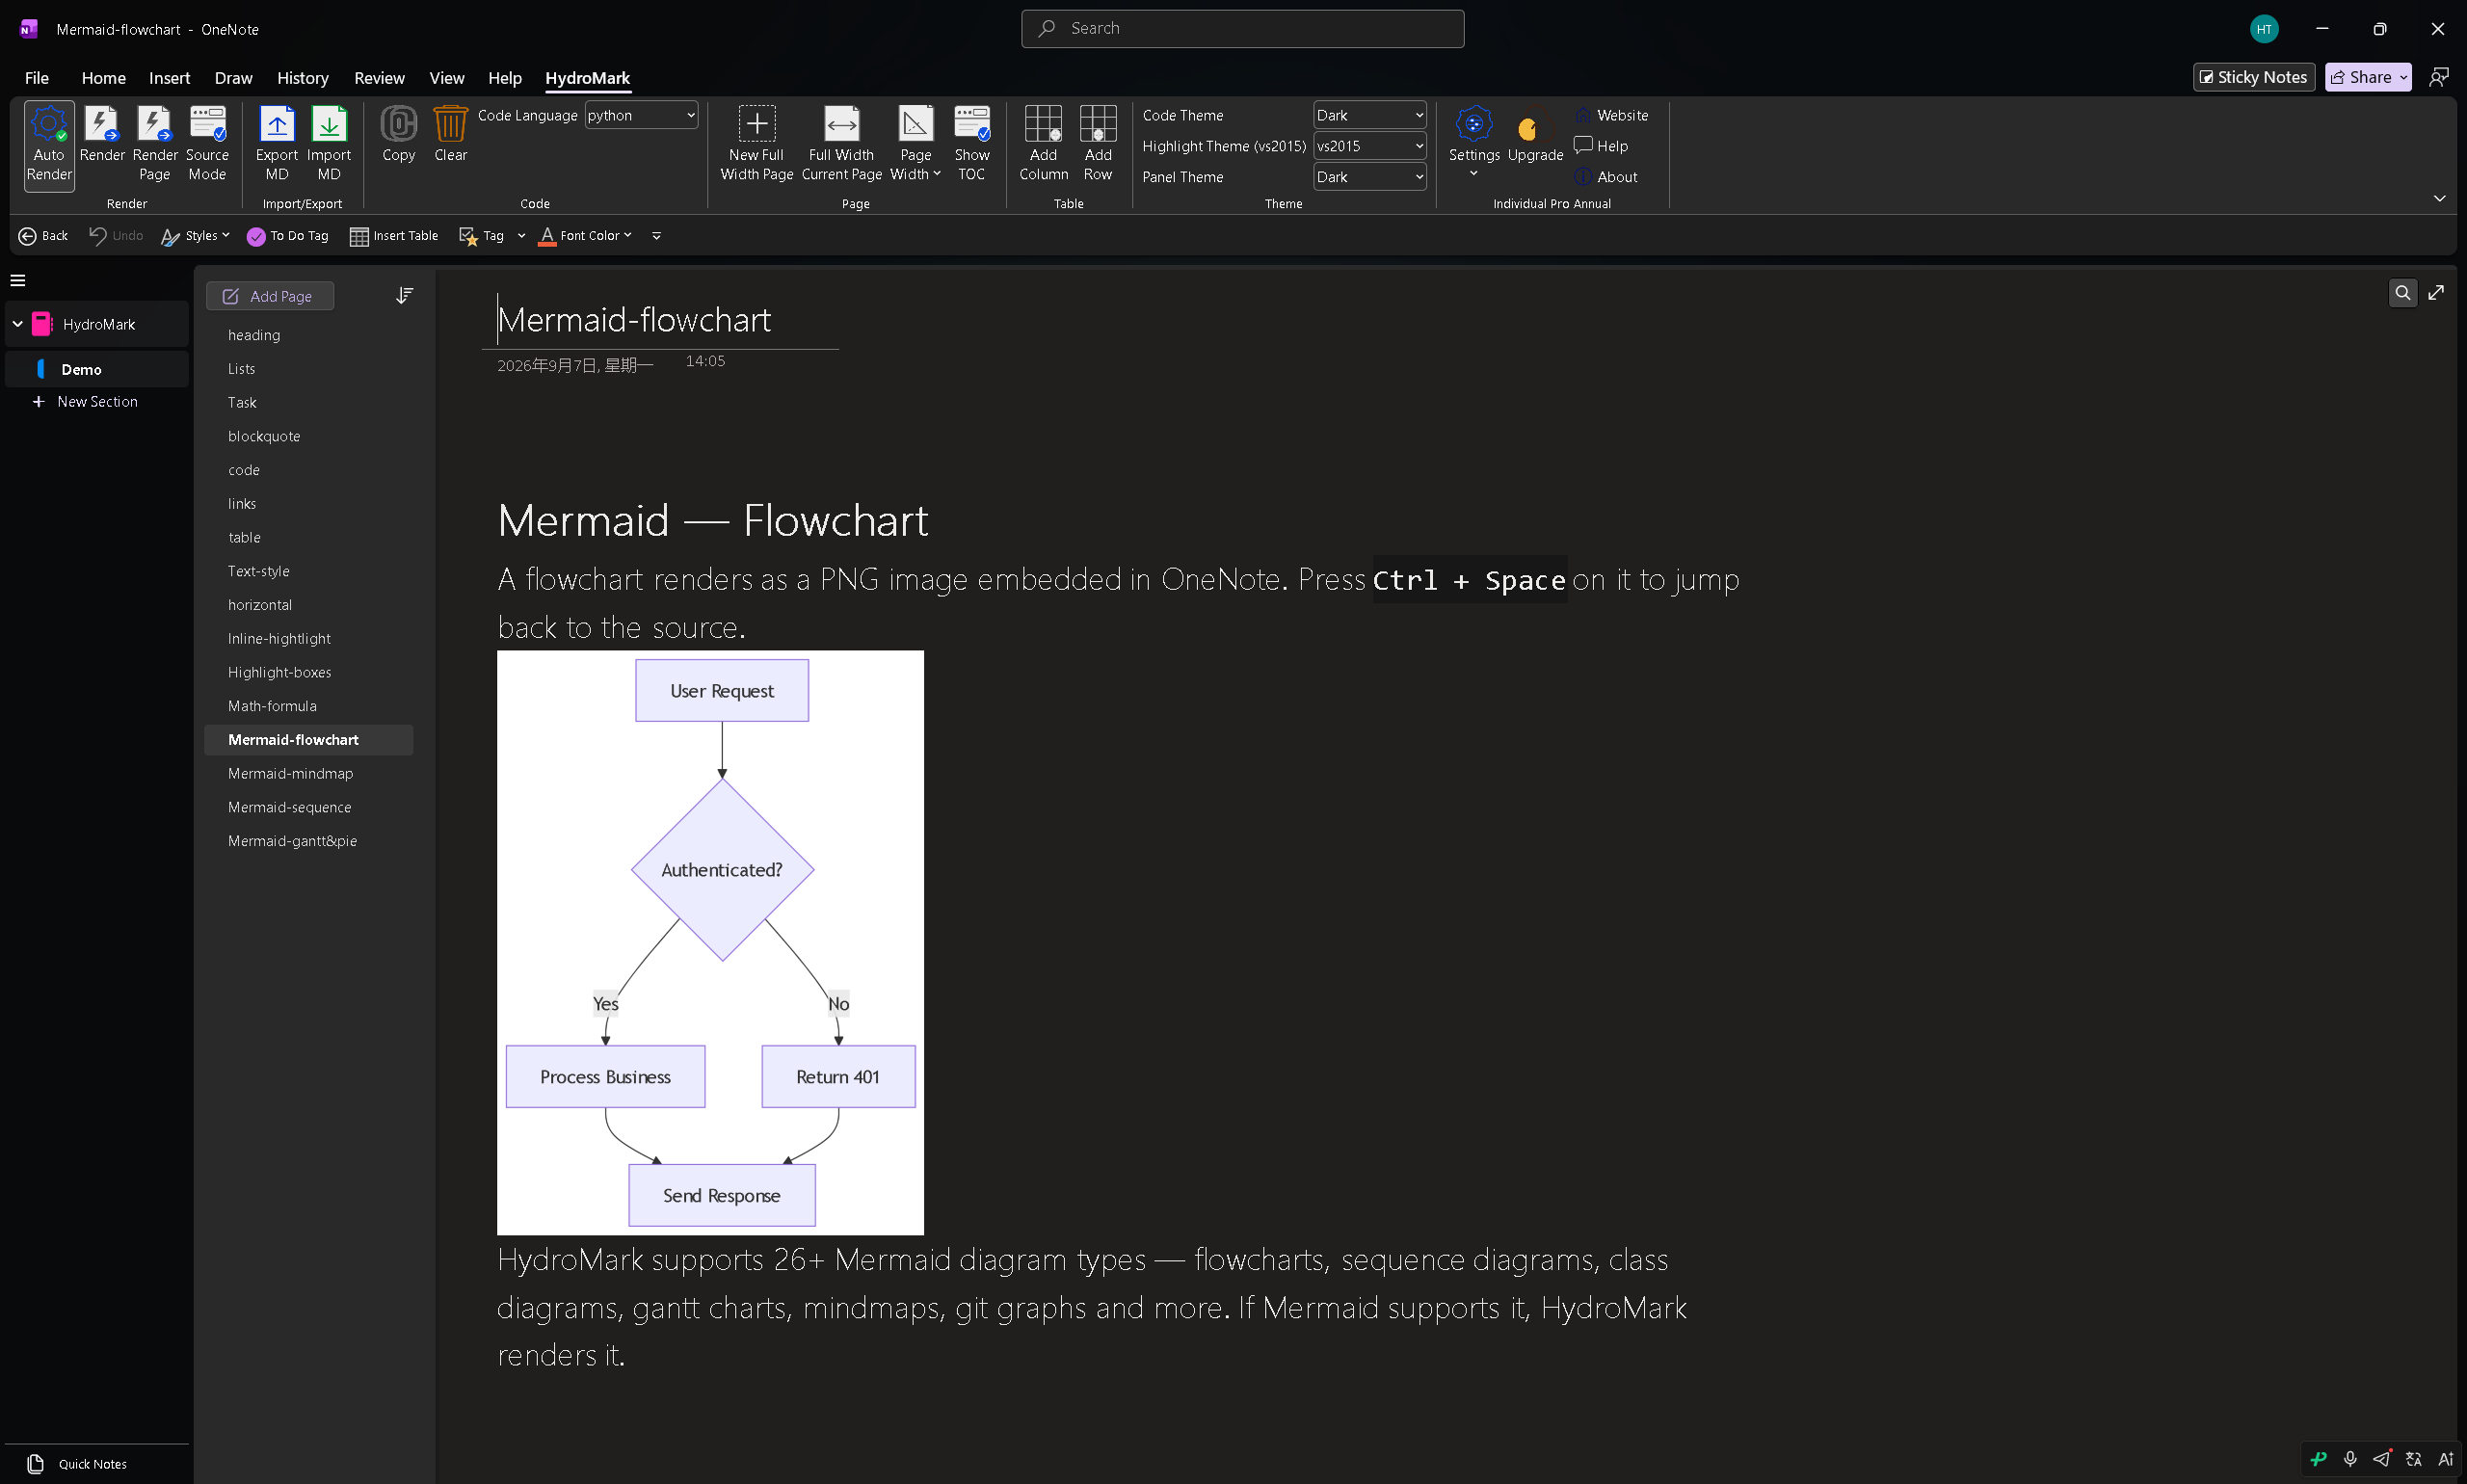This screenshot has height=1484, width=2467.
Task: Toggle Source Mode
Action: [x=207, y=145]
